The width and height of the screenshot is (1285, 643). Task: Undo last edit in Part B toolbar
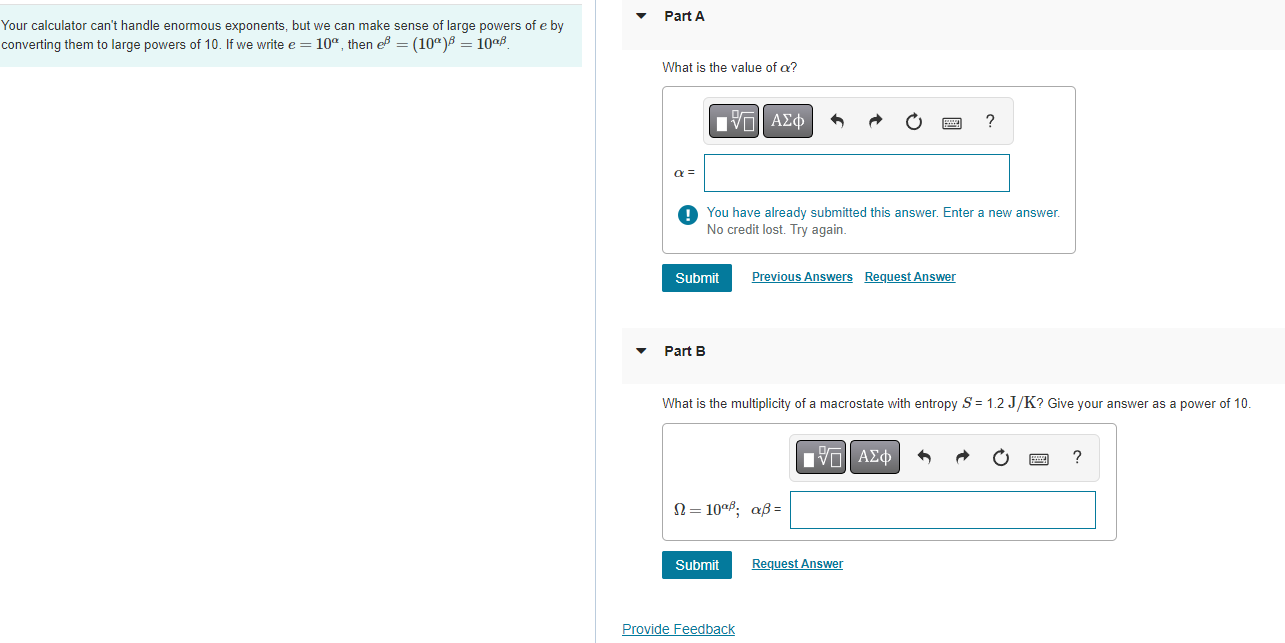pos(925,458)
